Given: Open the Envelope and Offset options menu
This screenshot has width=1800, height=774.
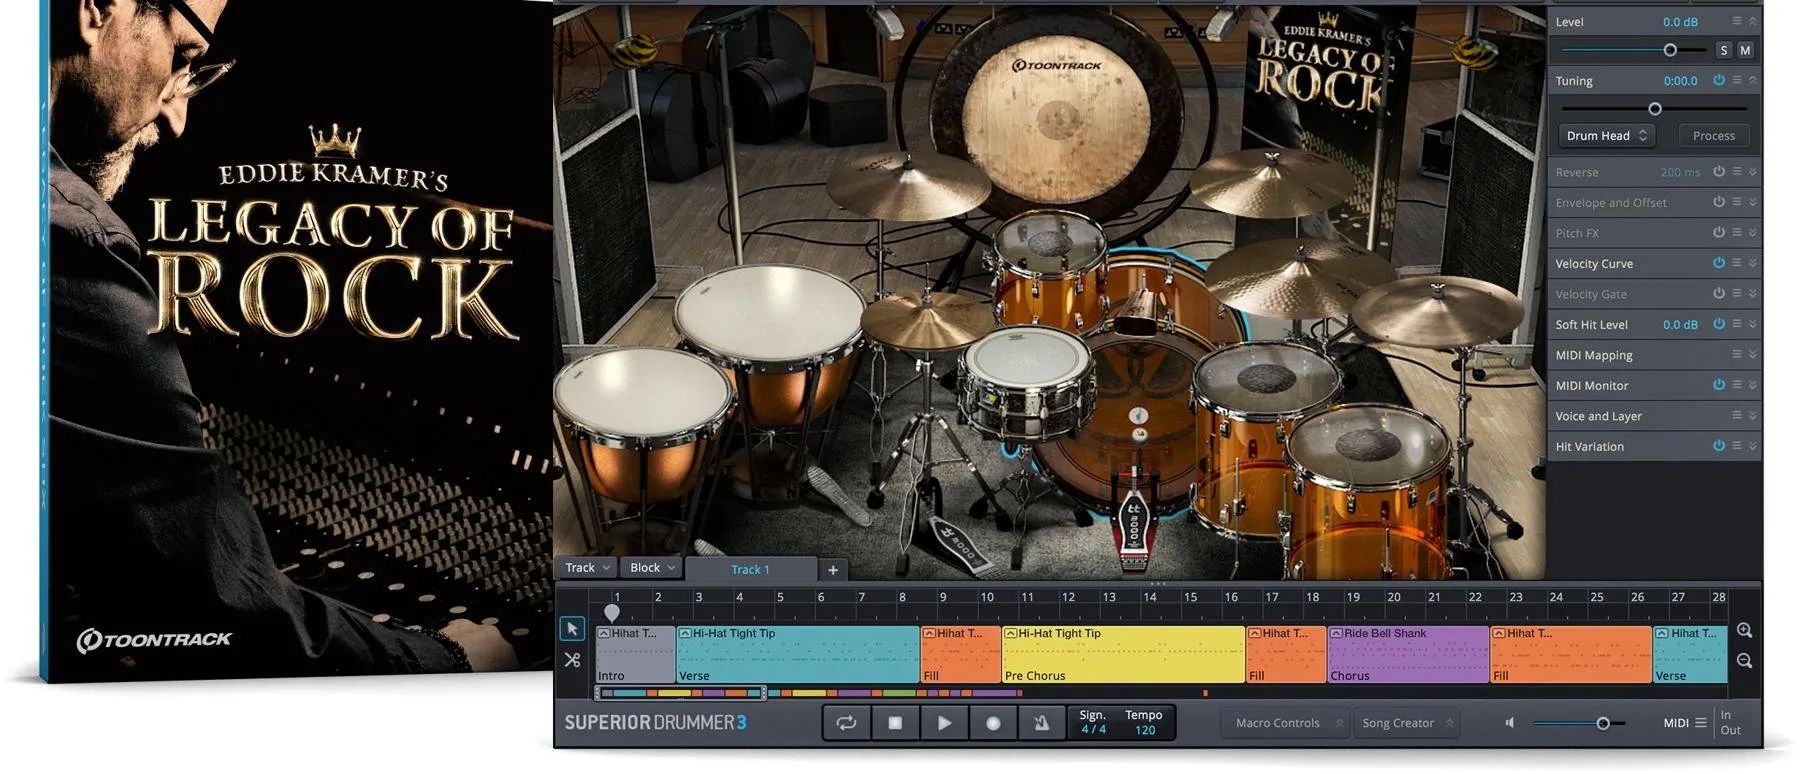Looking at the screenshot, I should click(1737, 202).
